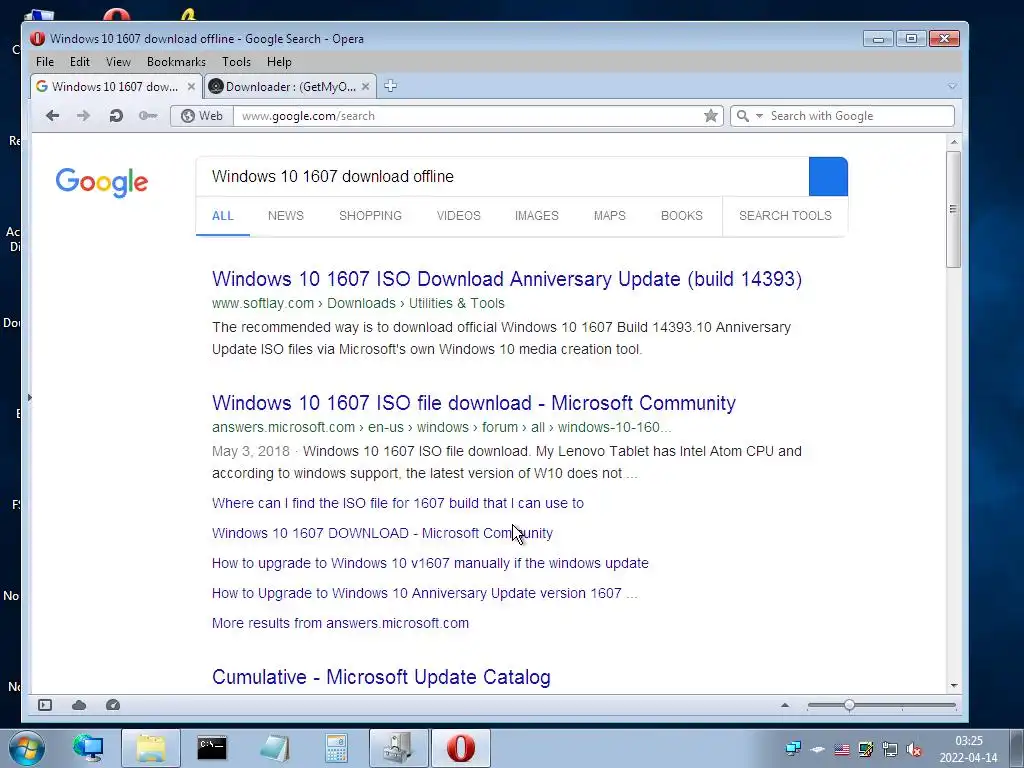Adjust the zoom slider handle
Viewport: 1024px width, 768px height.
[849, 705]
